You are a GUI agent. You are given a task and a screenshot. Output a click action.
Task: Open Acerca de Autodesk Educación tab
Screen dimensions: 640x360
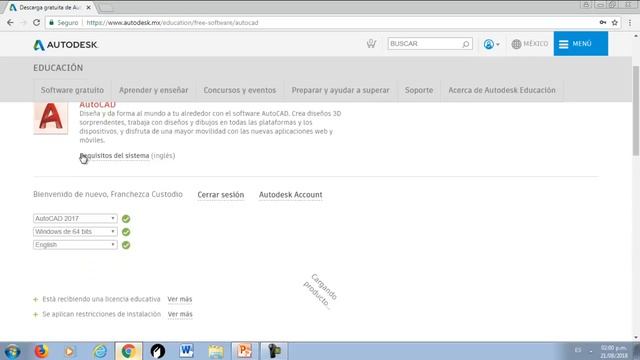coord(502,90)
